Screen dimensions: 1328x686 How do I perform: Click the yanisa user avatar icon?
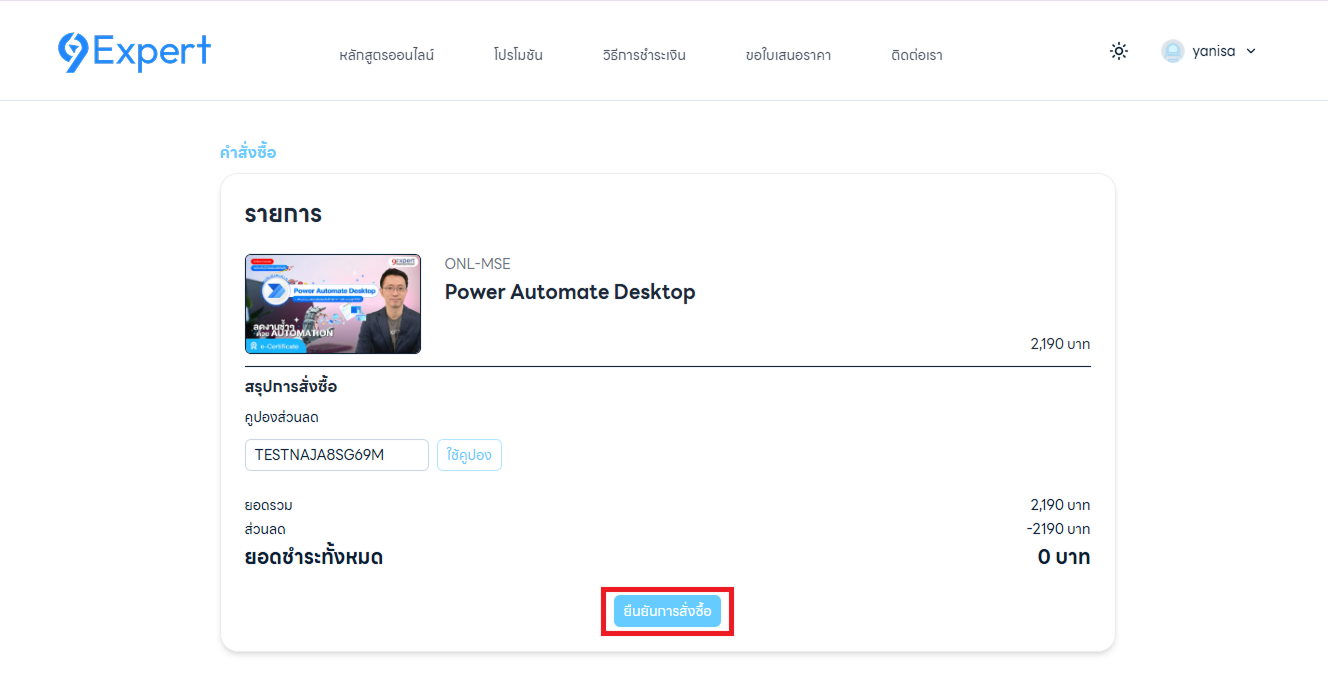pyautogui.click(x=1173, y=51)
